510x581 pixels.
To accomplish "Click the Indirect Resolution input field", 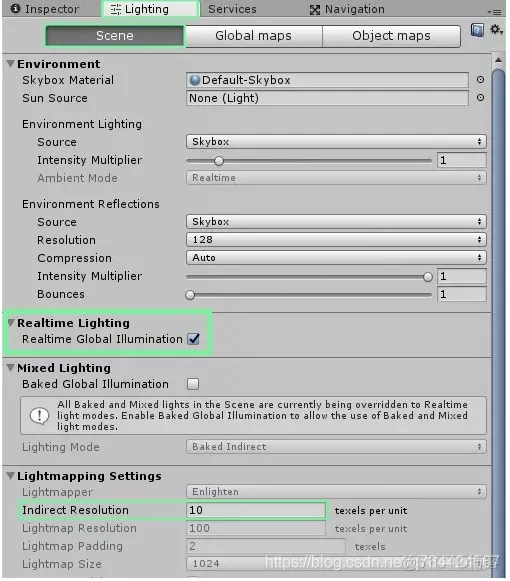I will (256, 510).
